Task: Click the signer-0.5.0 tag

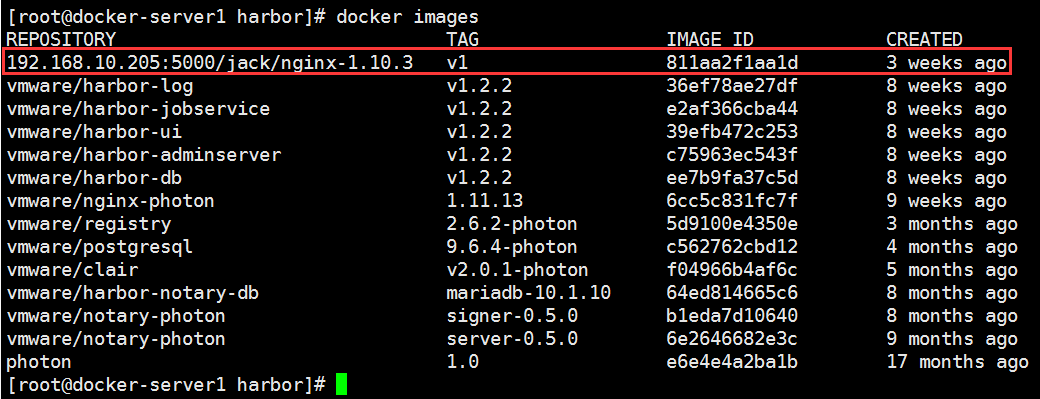Action: click(512, 316)
